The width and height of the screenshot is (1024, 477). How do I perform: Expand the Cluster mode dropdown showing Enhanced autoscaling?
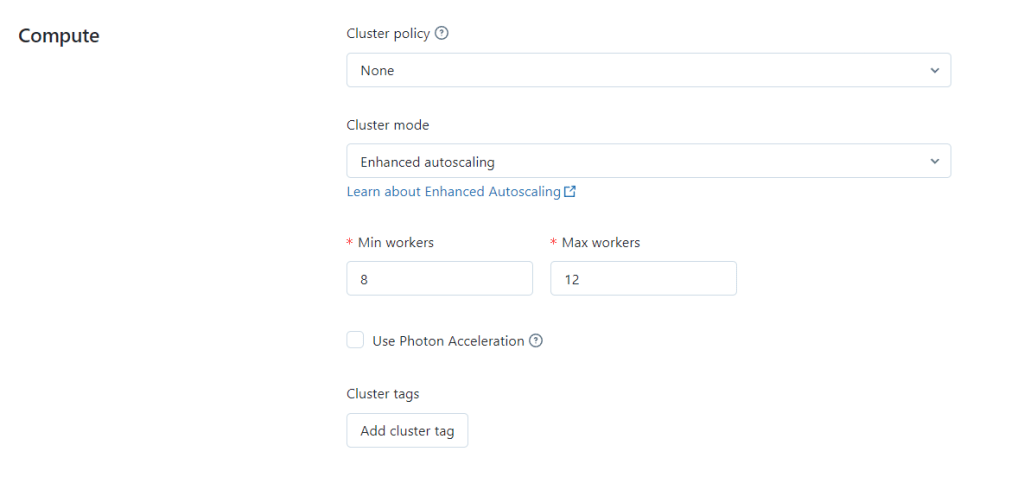[x=640, y=161]
